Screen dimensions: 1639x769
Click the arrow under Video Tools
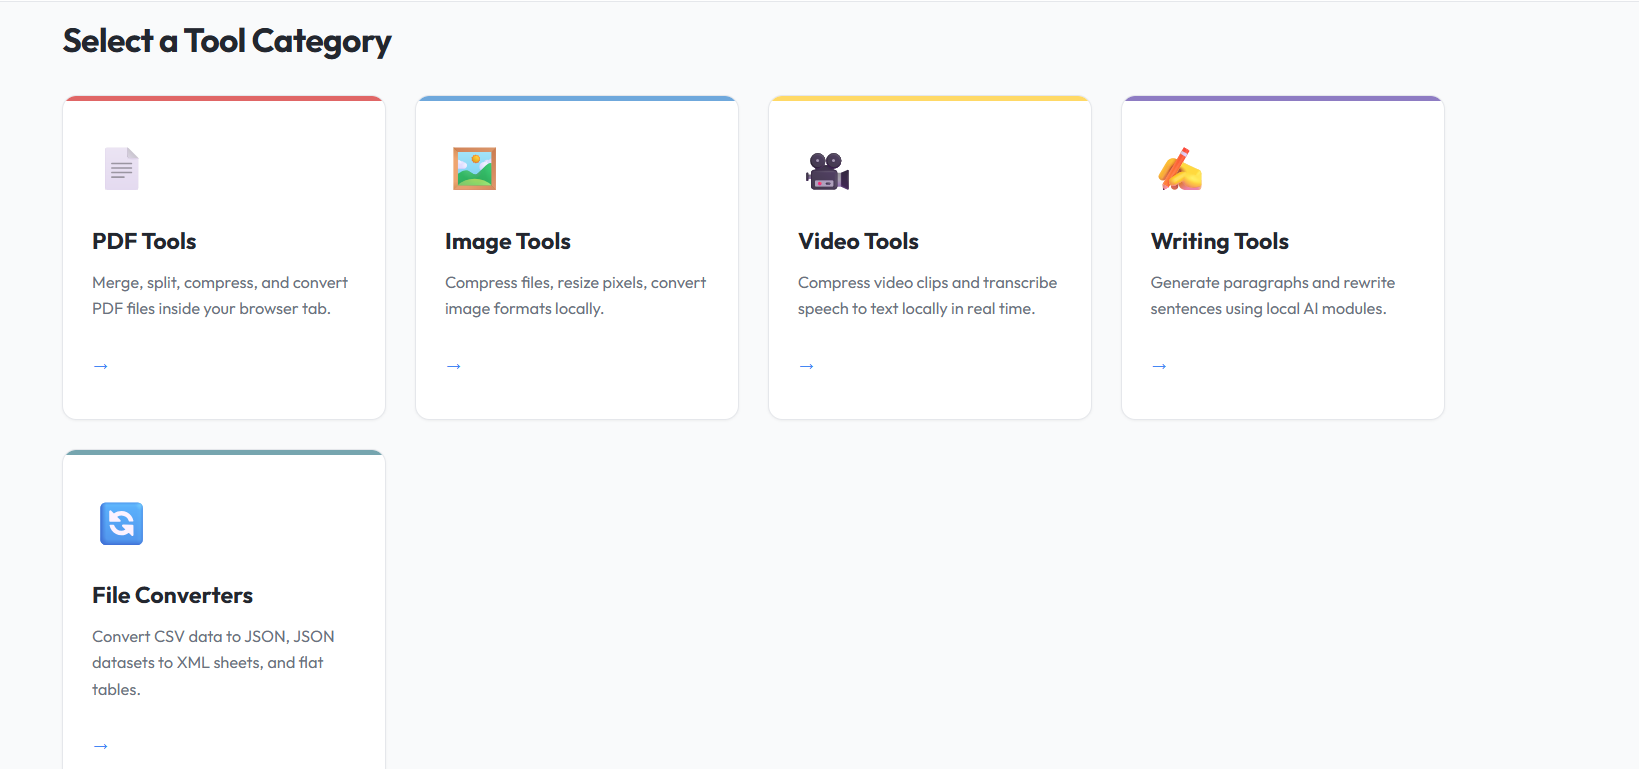pos(807,366)
